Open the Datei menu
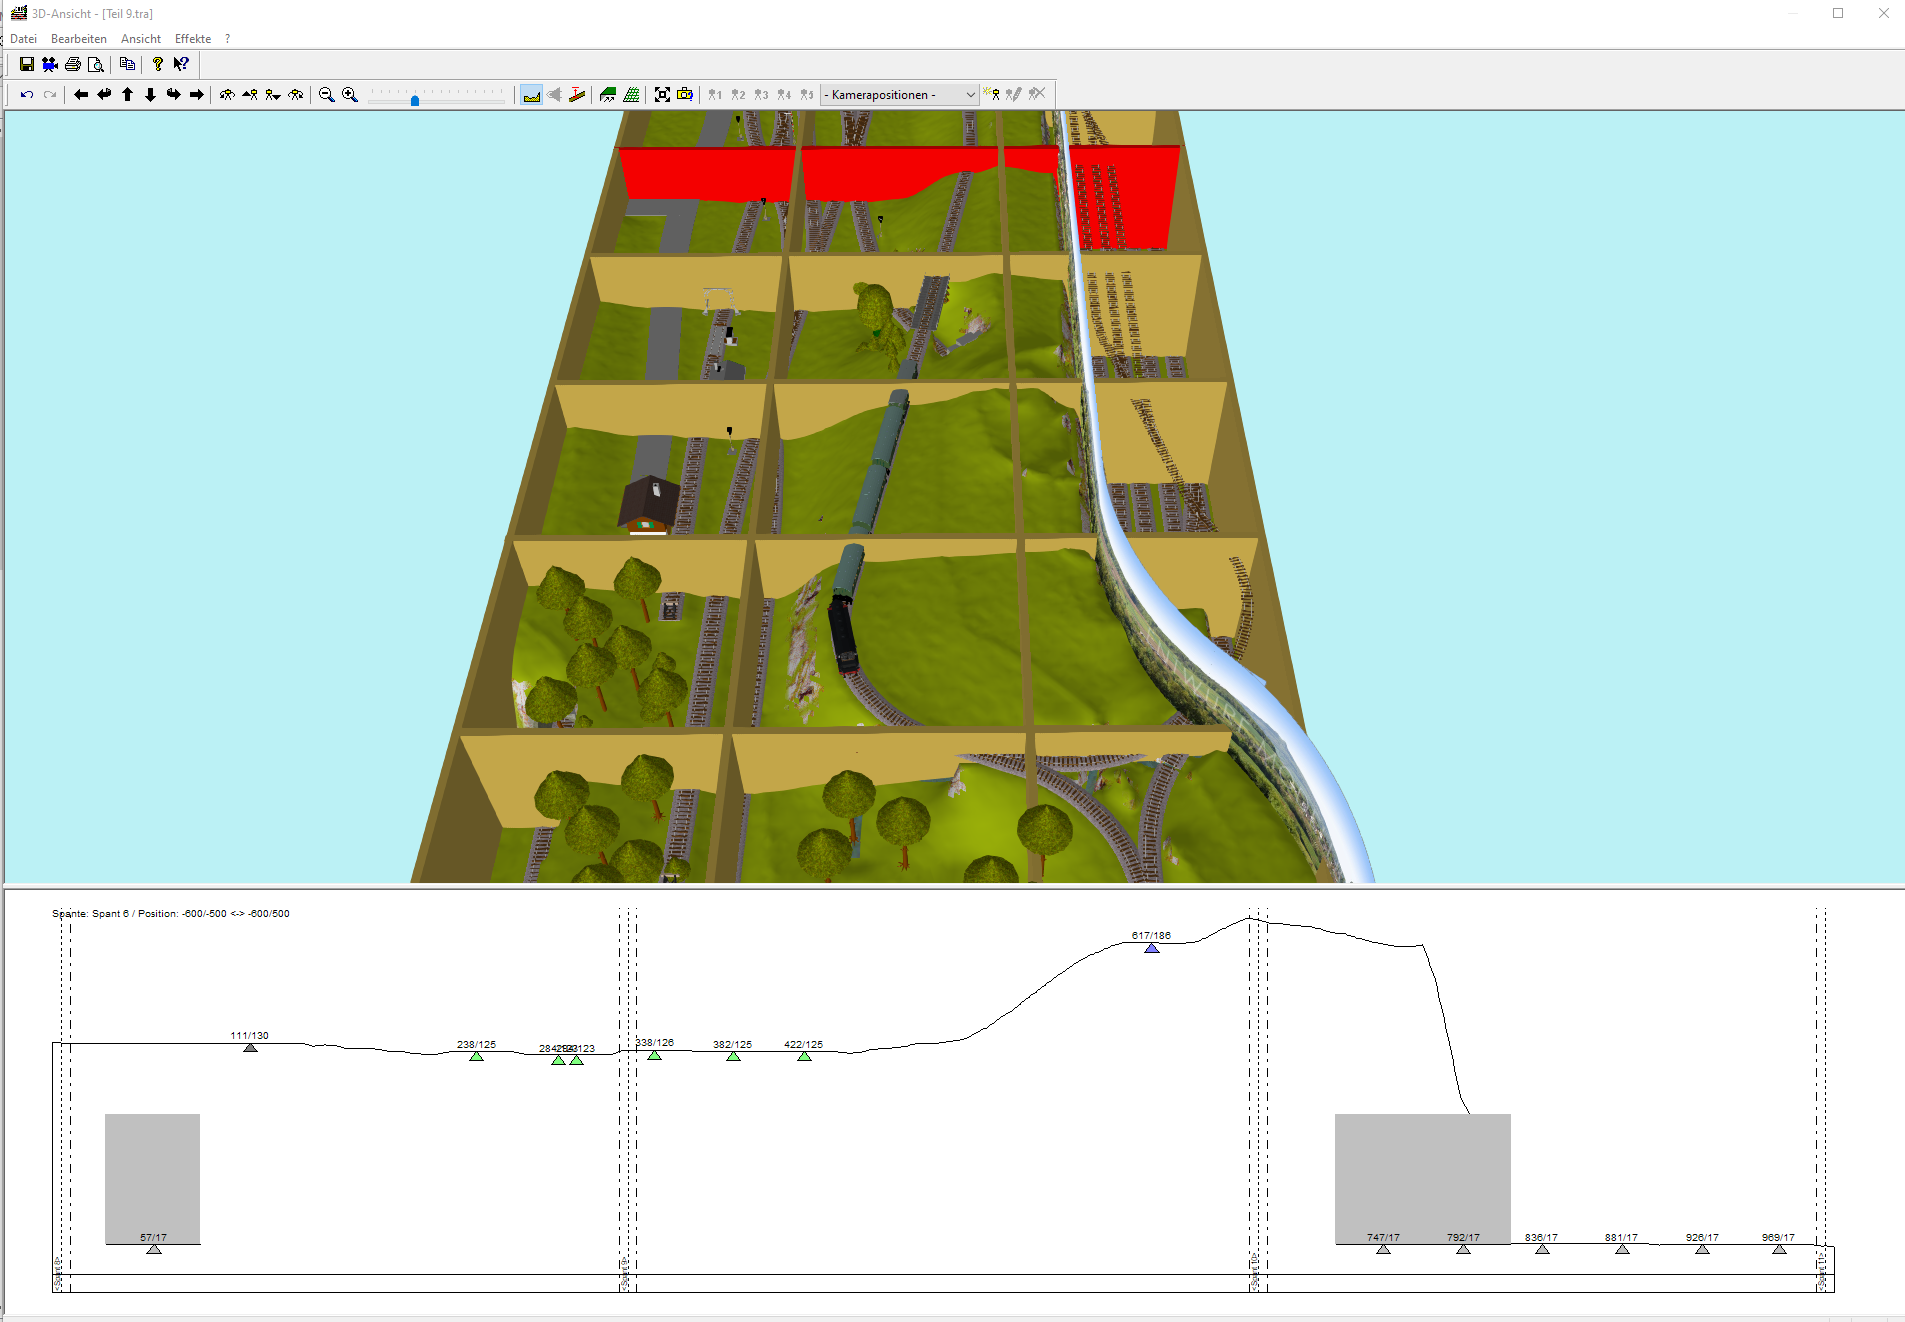 [x=23, y=39]
